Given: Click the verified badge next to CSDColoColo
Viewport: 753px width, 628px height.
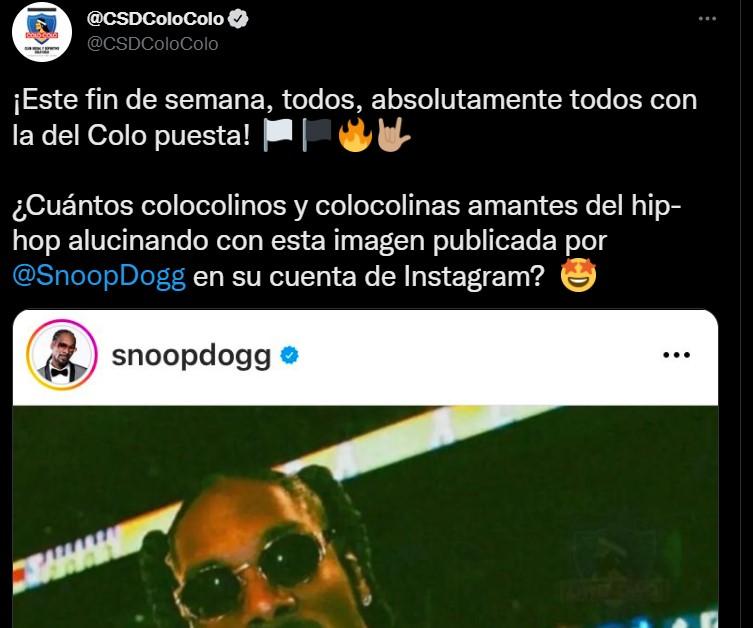Looking at the screenshot, I should pyautogui.click(x=238, y=19).
